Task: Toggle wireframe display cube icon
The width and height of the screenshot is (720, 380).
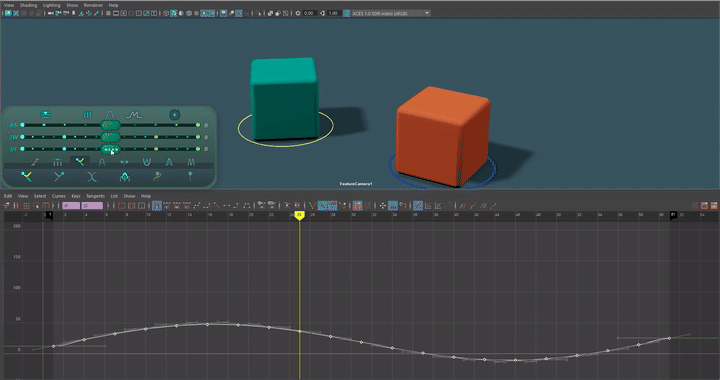Action: point(166,13)
